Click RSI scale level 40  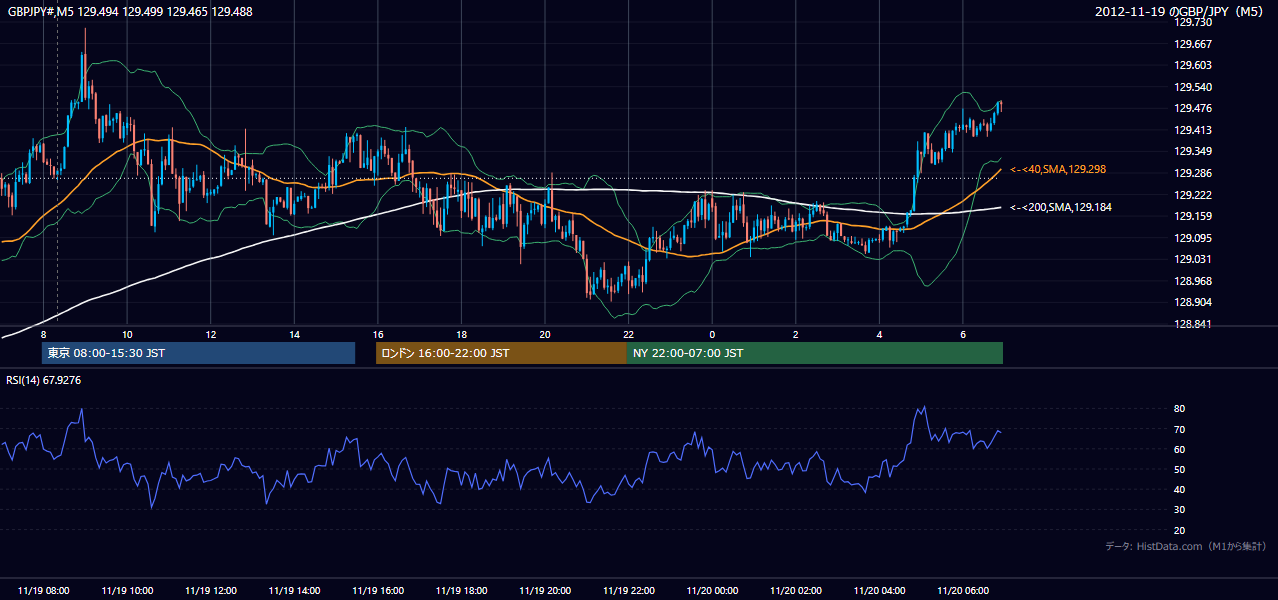click(1180, 490)
